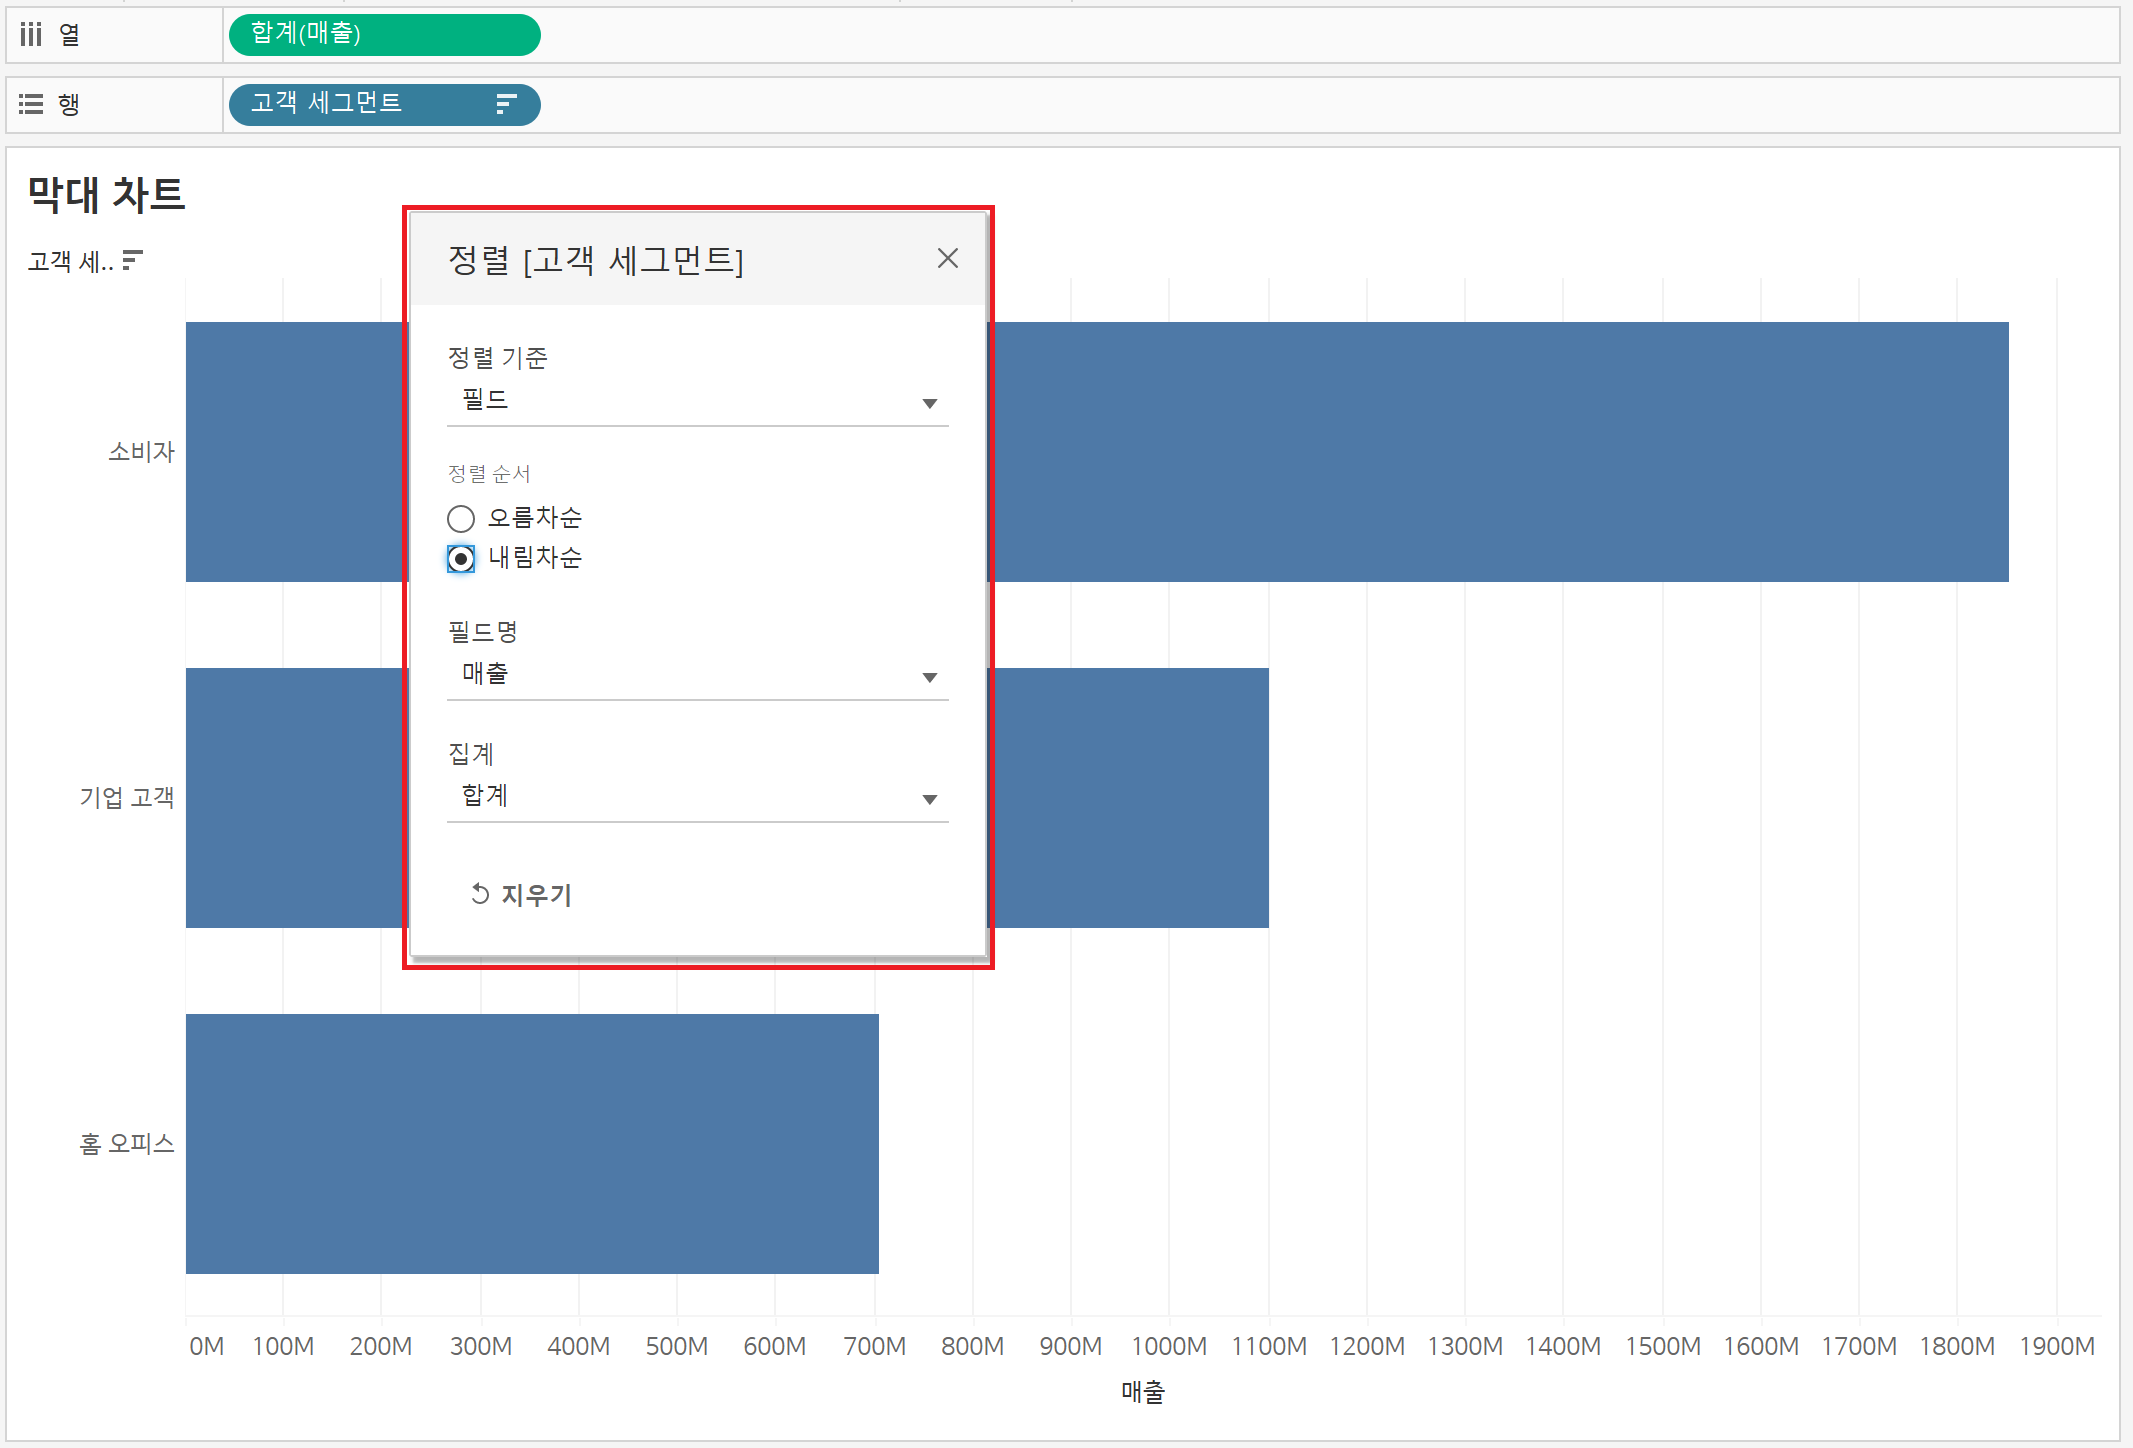
Task: Click the 홈 오피스 row label
Action: (x=127, y=1143)
